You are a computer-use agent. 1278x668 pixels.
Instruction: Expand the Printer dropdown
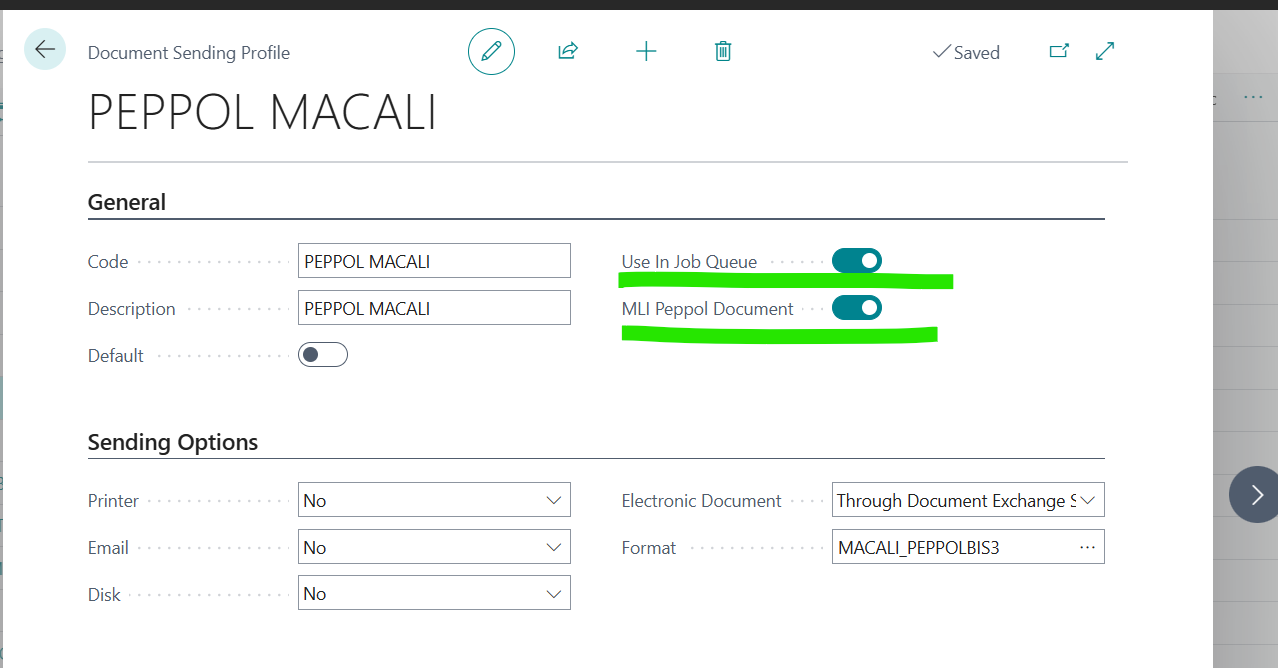[x=434, y=500]
